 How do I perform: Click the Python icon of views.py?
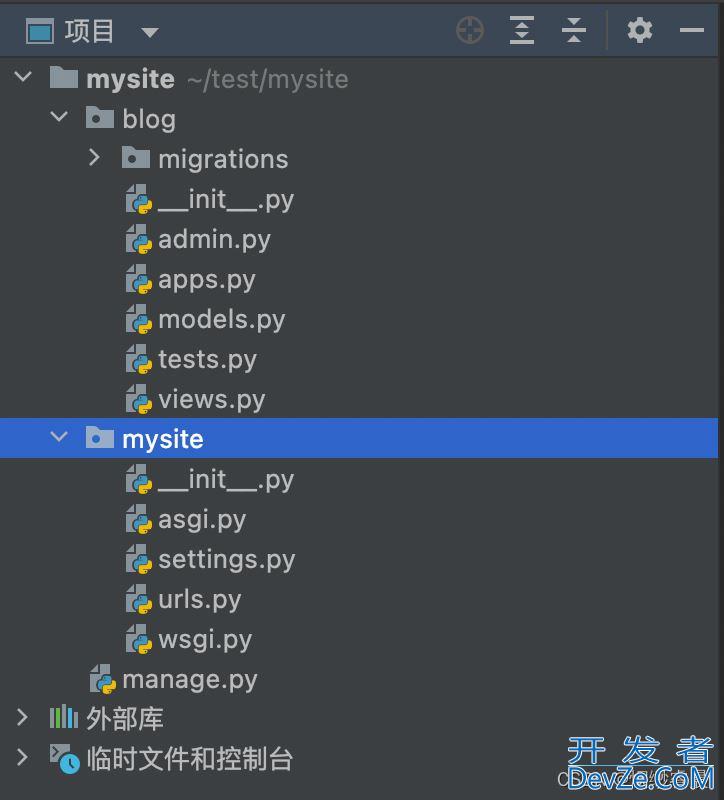139,399
